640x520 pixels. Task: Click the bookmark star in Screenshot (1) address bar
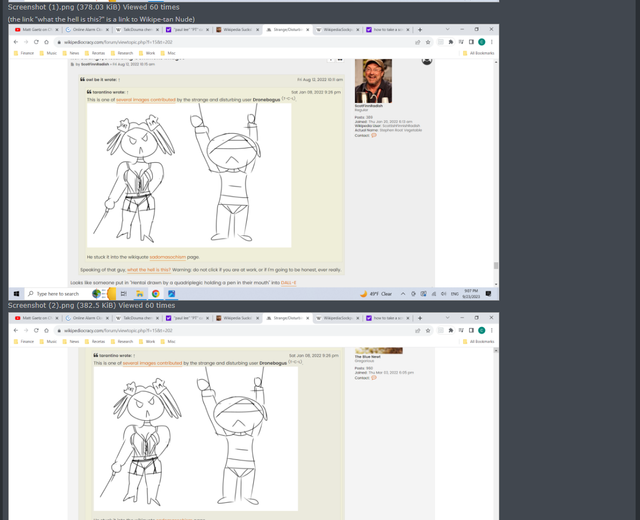pyautogui.click(x=428, y=42)
